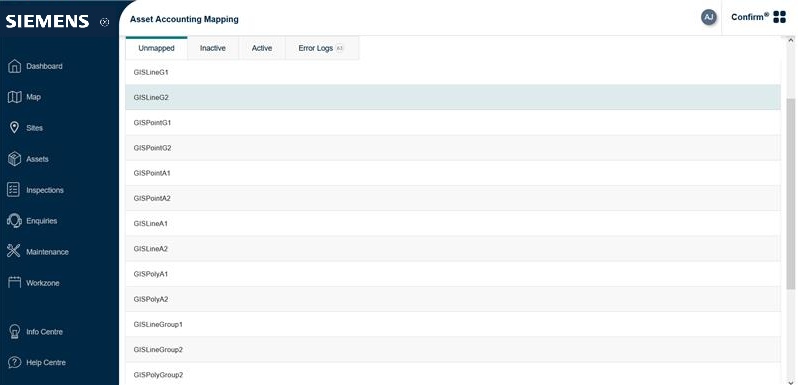Collapse sidebar using icon beside Siemens logo
The image size is (798, 385).
pyautogui.click(x=104, y=22)
